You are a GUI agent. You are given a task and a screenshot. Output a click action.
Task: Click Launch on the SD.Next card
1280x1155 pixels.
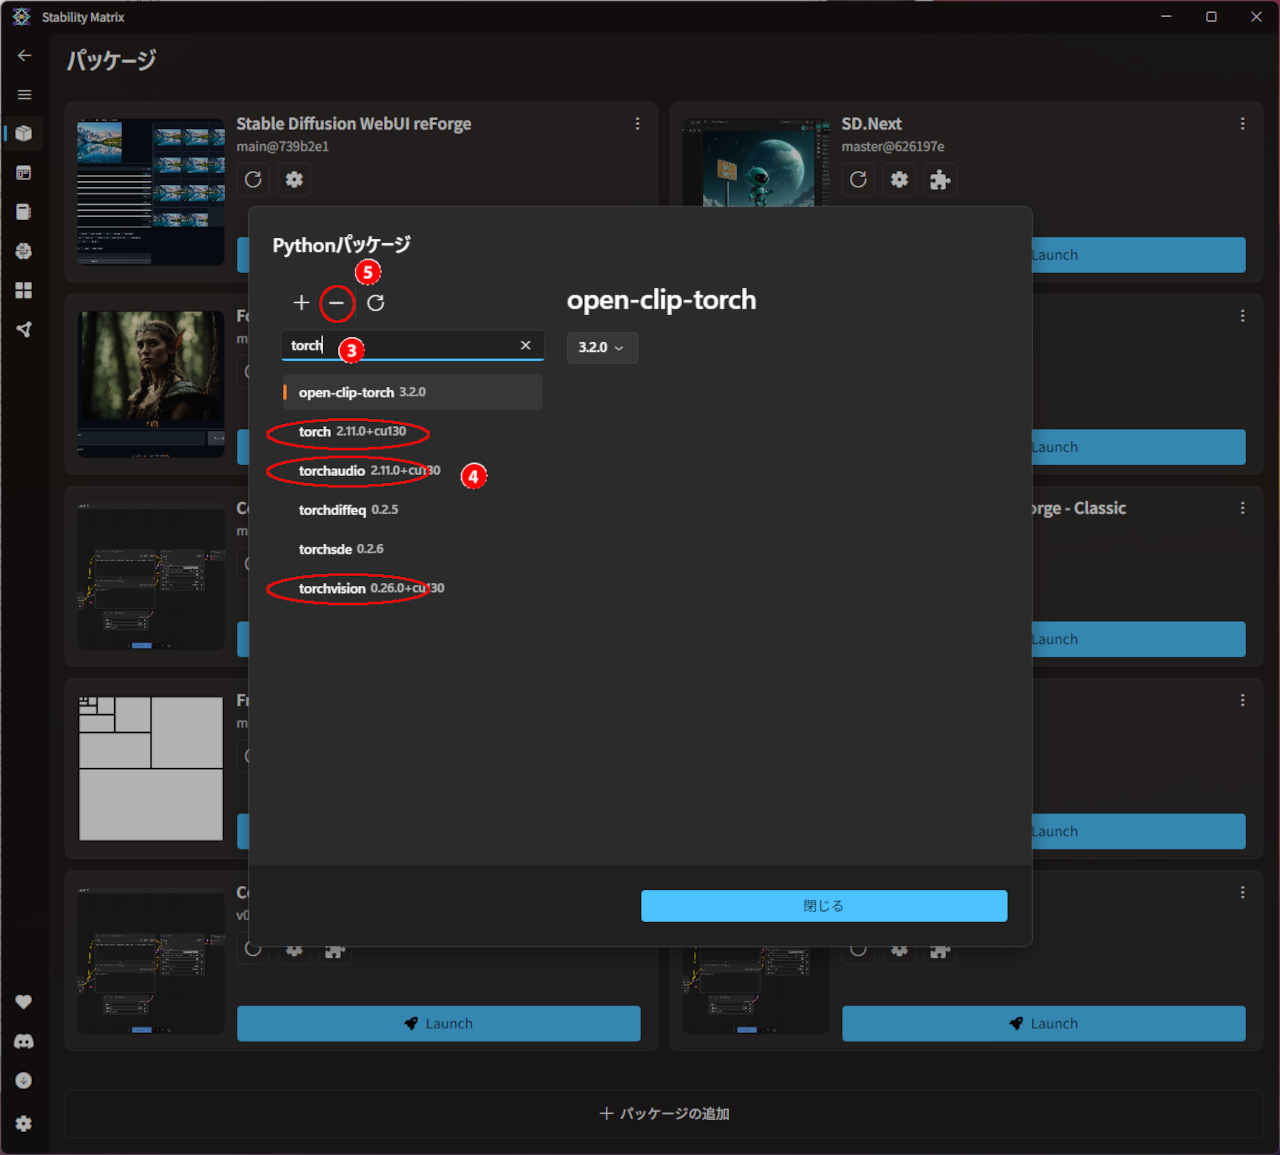point(1138,255)
